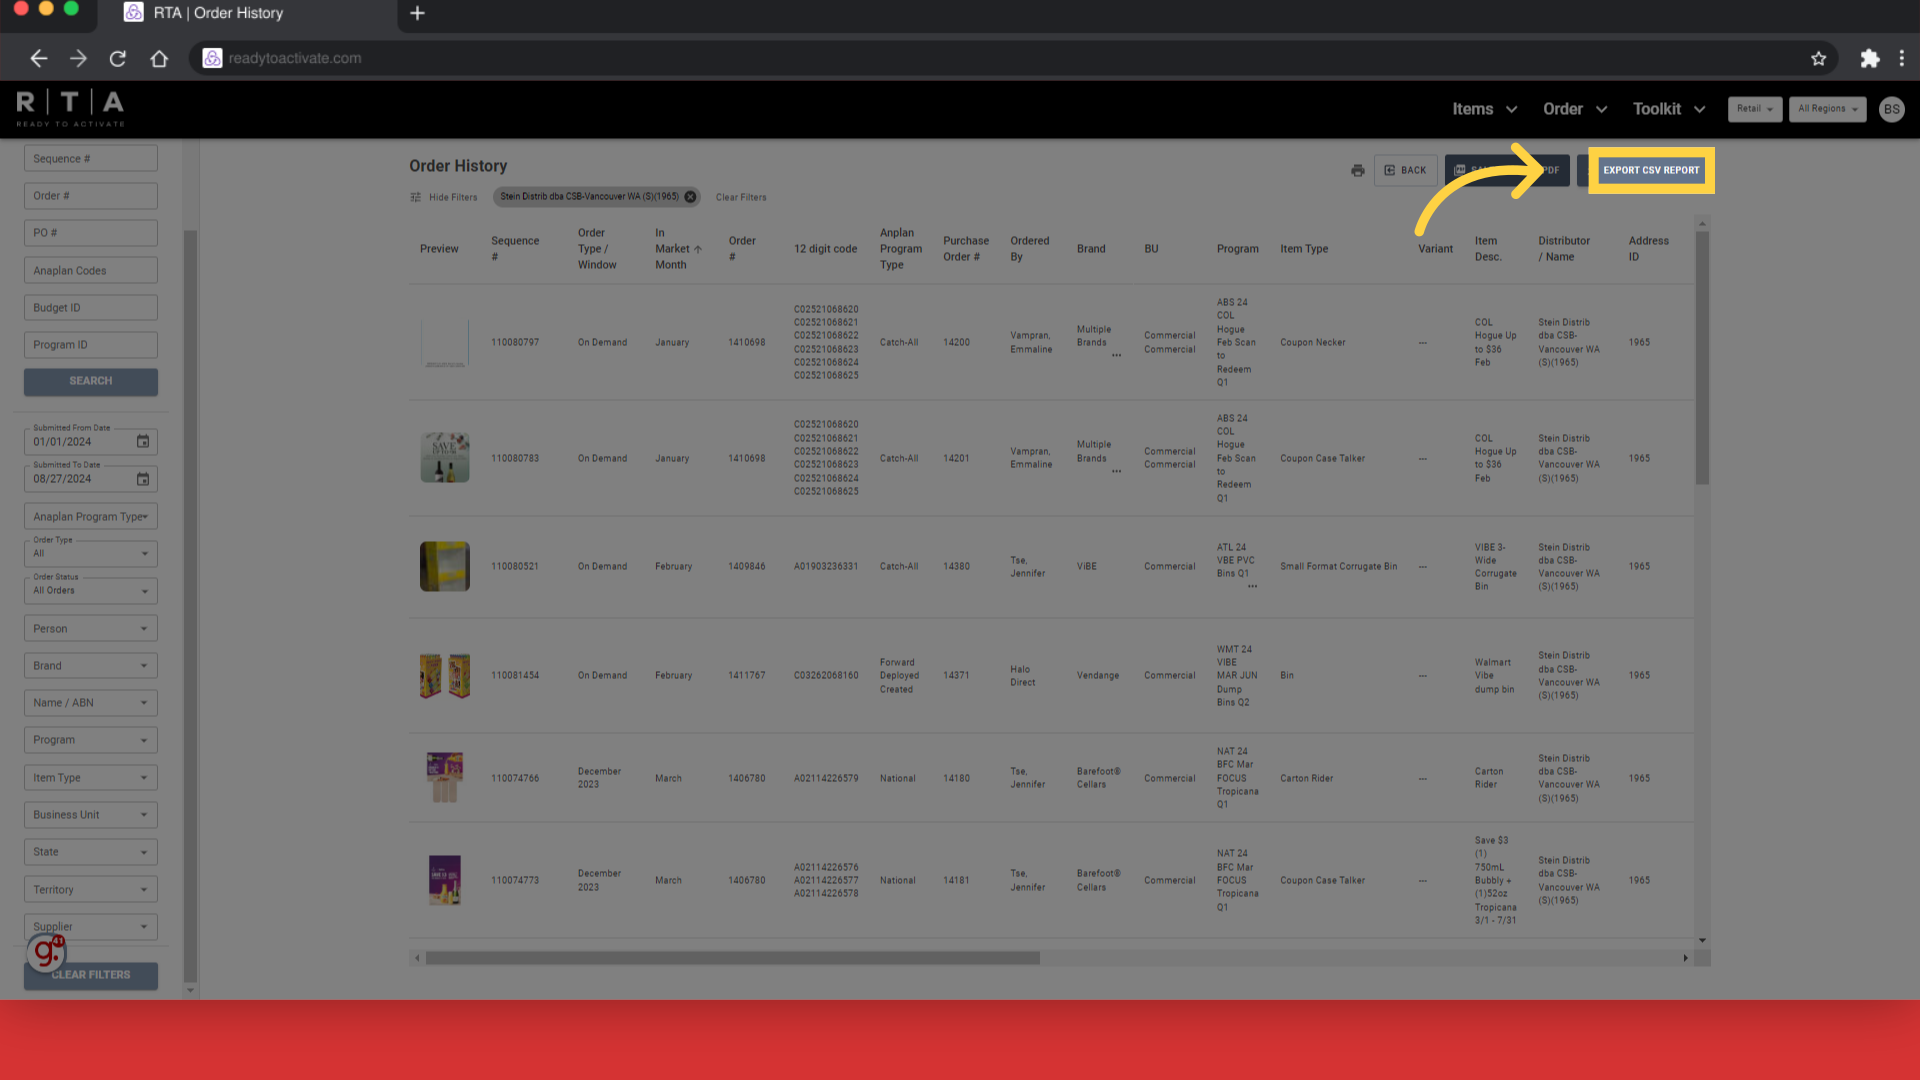The image size is (1920, 1080).
Task: Expand the Brand filter dropdown
Action: [91, 666]
